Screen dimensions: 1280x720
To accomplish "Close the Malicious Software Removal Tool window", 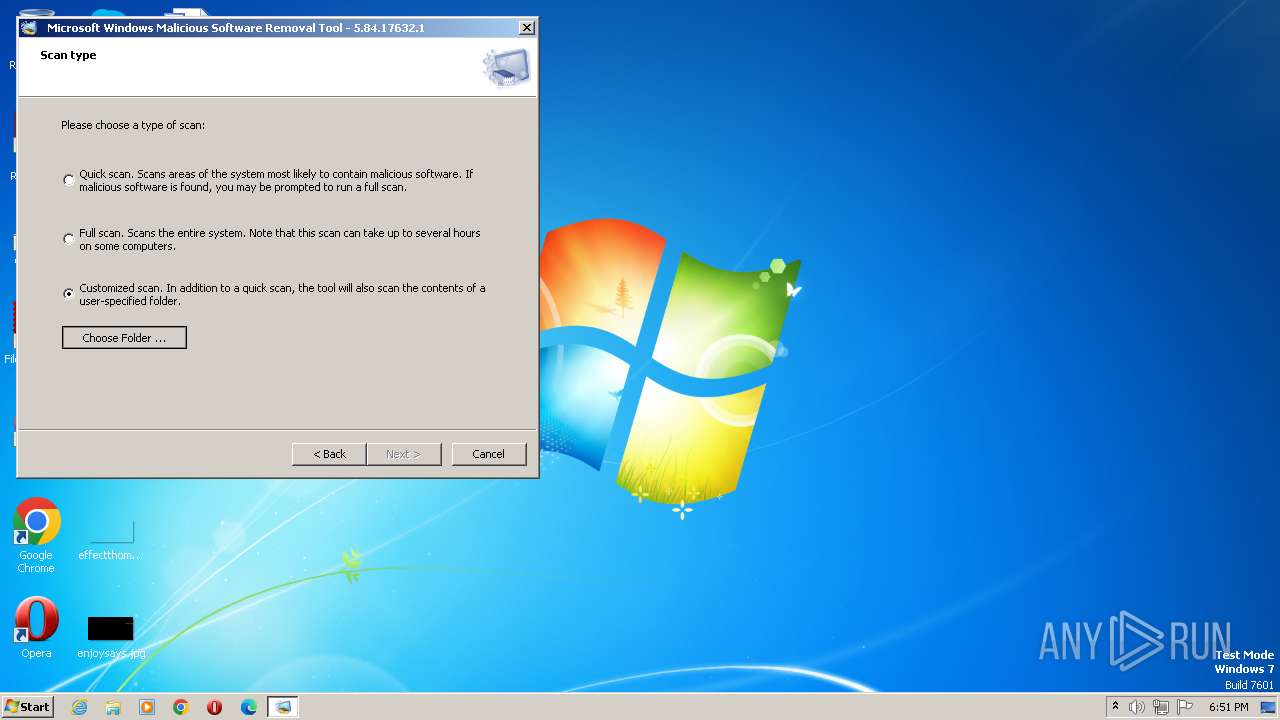I will pyautogui.click(x=526, y=28).
